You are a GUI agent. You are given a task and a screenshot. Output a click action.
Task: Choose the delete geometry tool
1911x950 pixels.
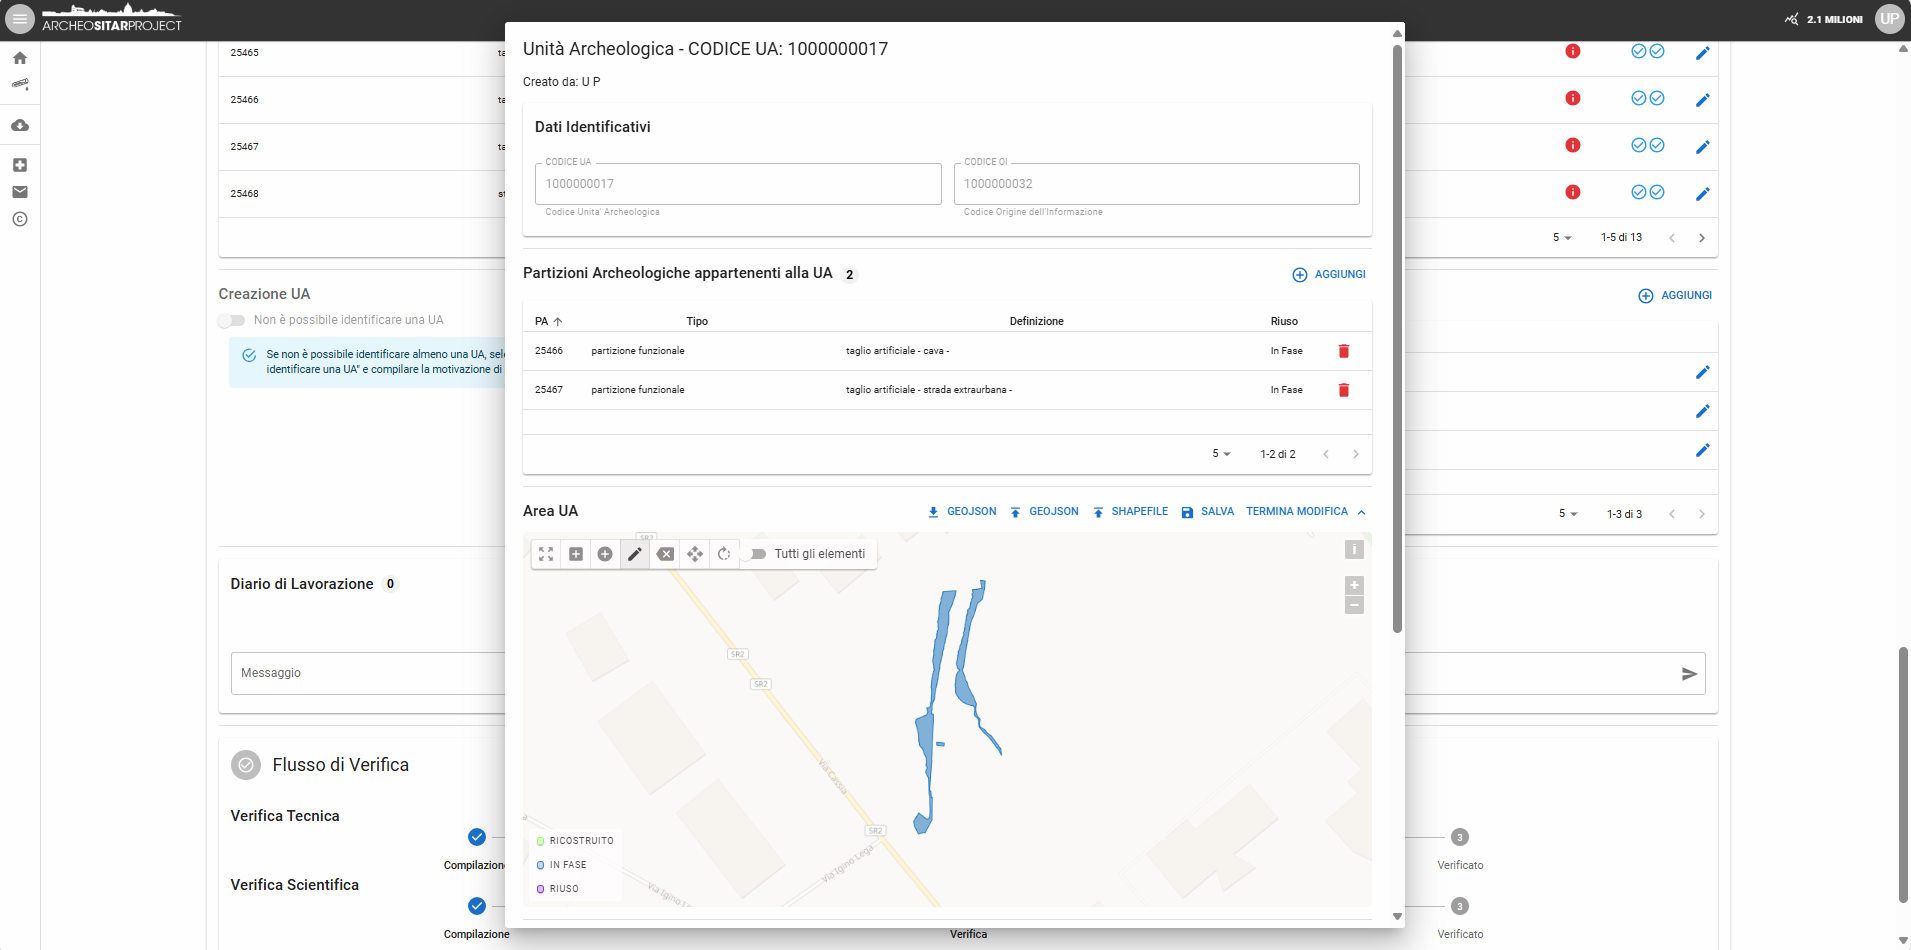tap(665, 554)
